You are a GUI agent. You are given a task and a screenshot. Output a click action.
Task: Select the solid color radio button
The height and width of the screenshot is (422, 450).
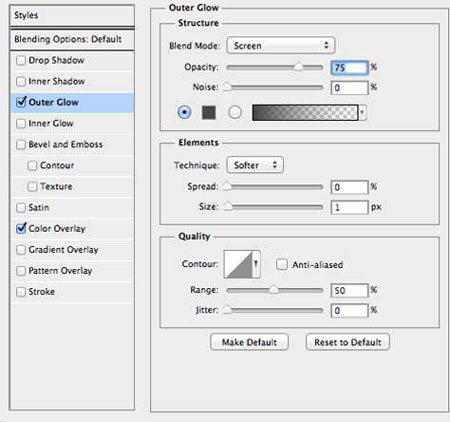pyautogui.click(x=184, y=112)
